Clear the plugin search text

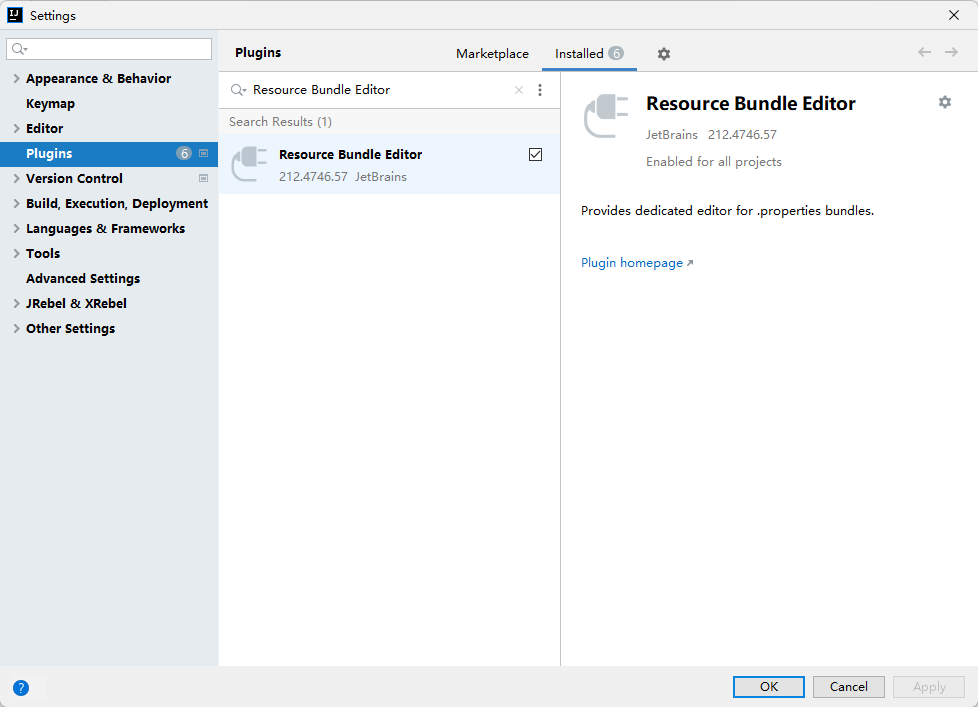point(519,90)
